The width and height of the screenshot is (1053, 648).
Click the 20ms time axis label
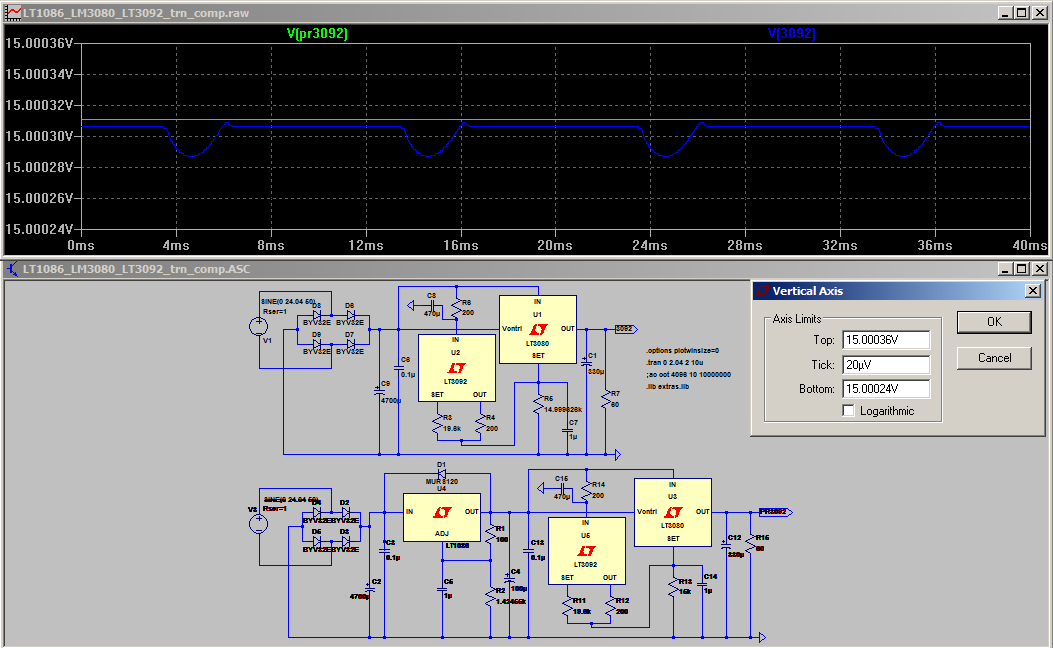[555, 245]
